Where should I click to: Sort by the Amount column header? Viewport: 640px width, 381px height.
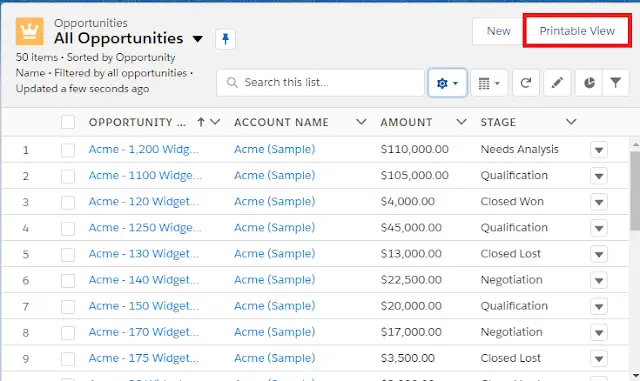point(406,122)
